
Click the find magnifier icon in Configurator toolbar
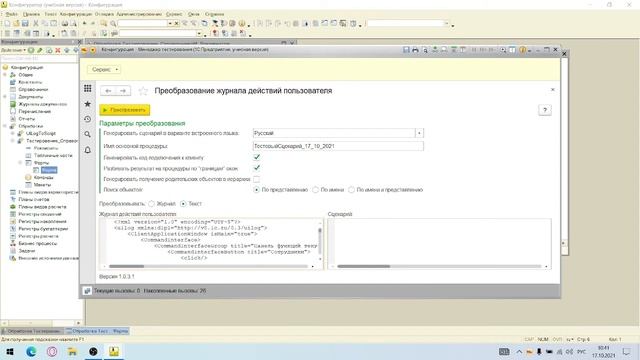tap(113, 24)
